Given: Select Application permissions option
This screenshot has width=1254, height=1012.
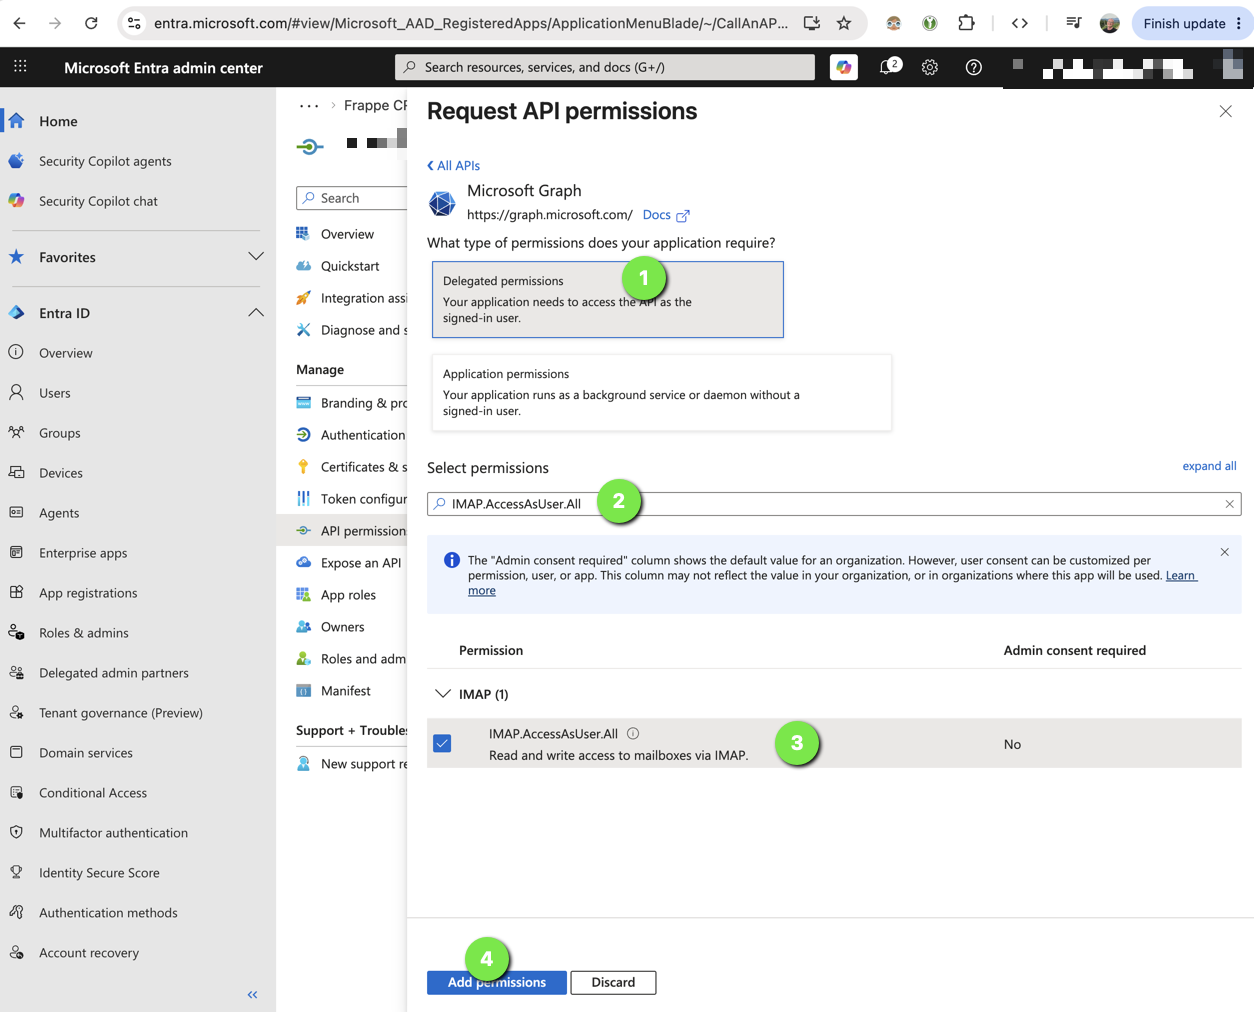Looking at the screenshot, I should click(x=661, y=392).
